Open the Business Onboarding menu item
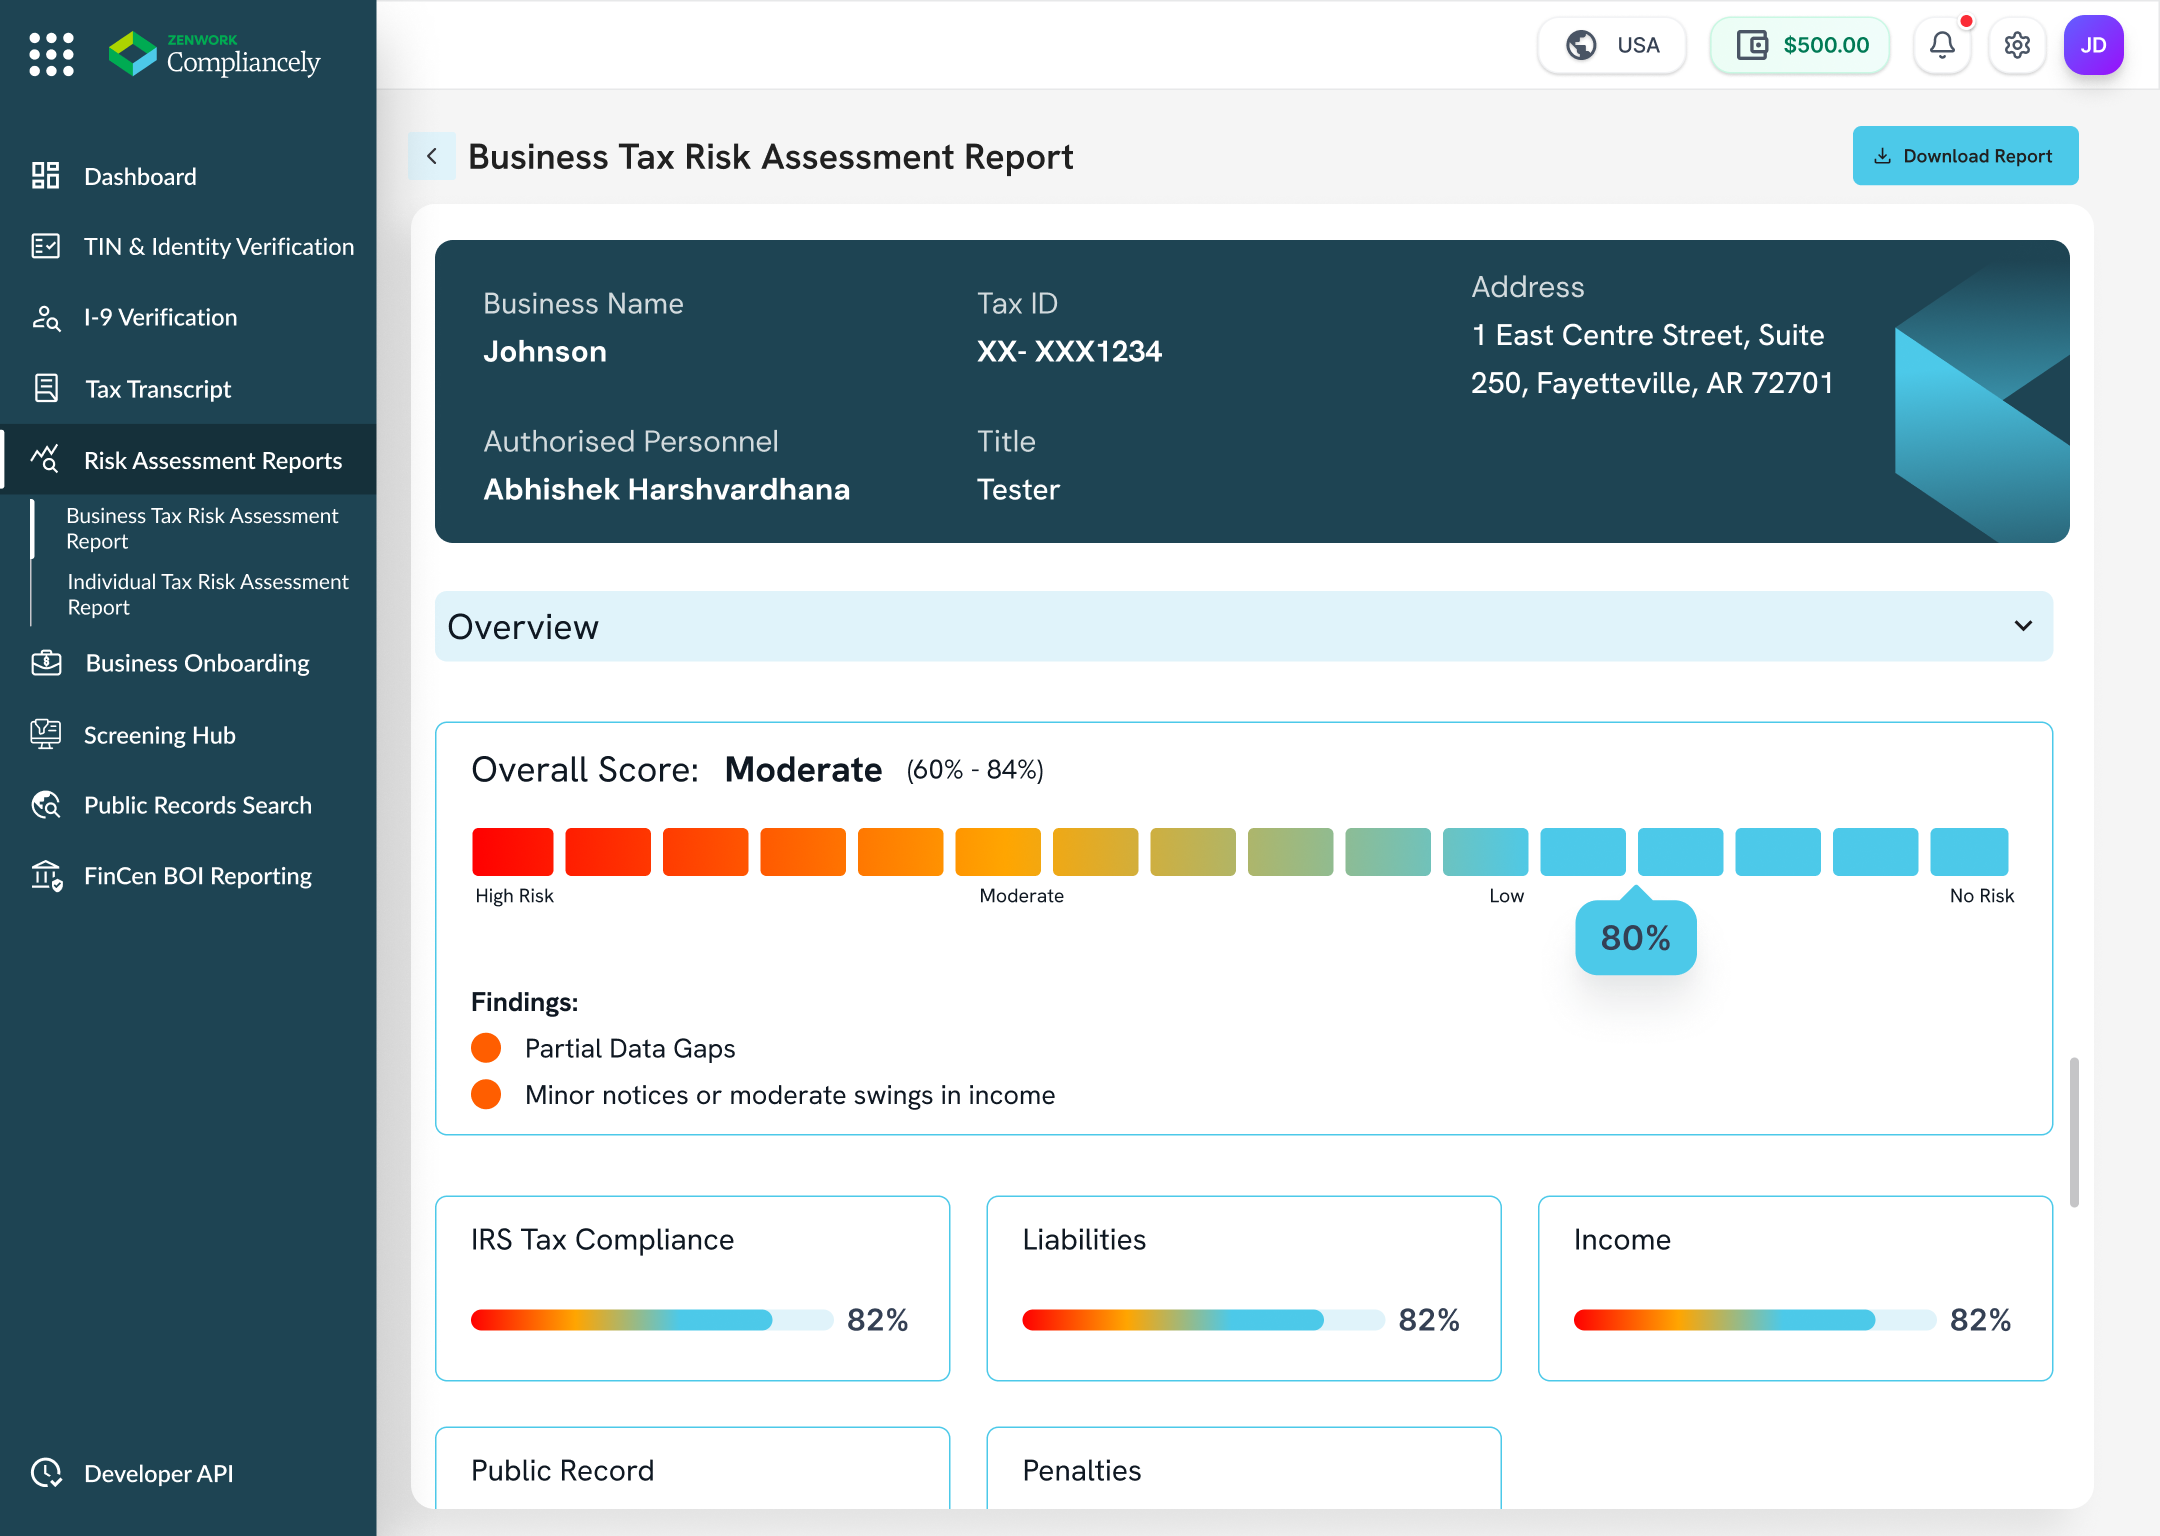The width and height of the screenshot is (2160, 1536). 197,663
